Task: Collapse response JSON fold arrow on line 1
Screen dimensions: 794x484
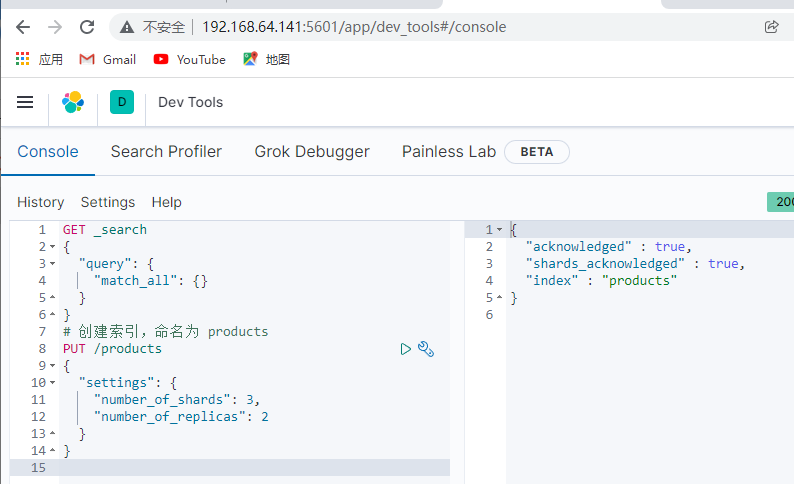Action: tap(500, 230)
